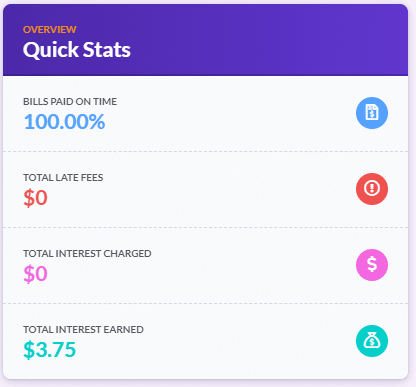Select the 100.00% bills paid value
416x387 pixels.
tap(64, 122)
